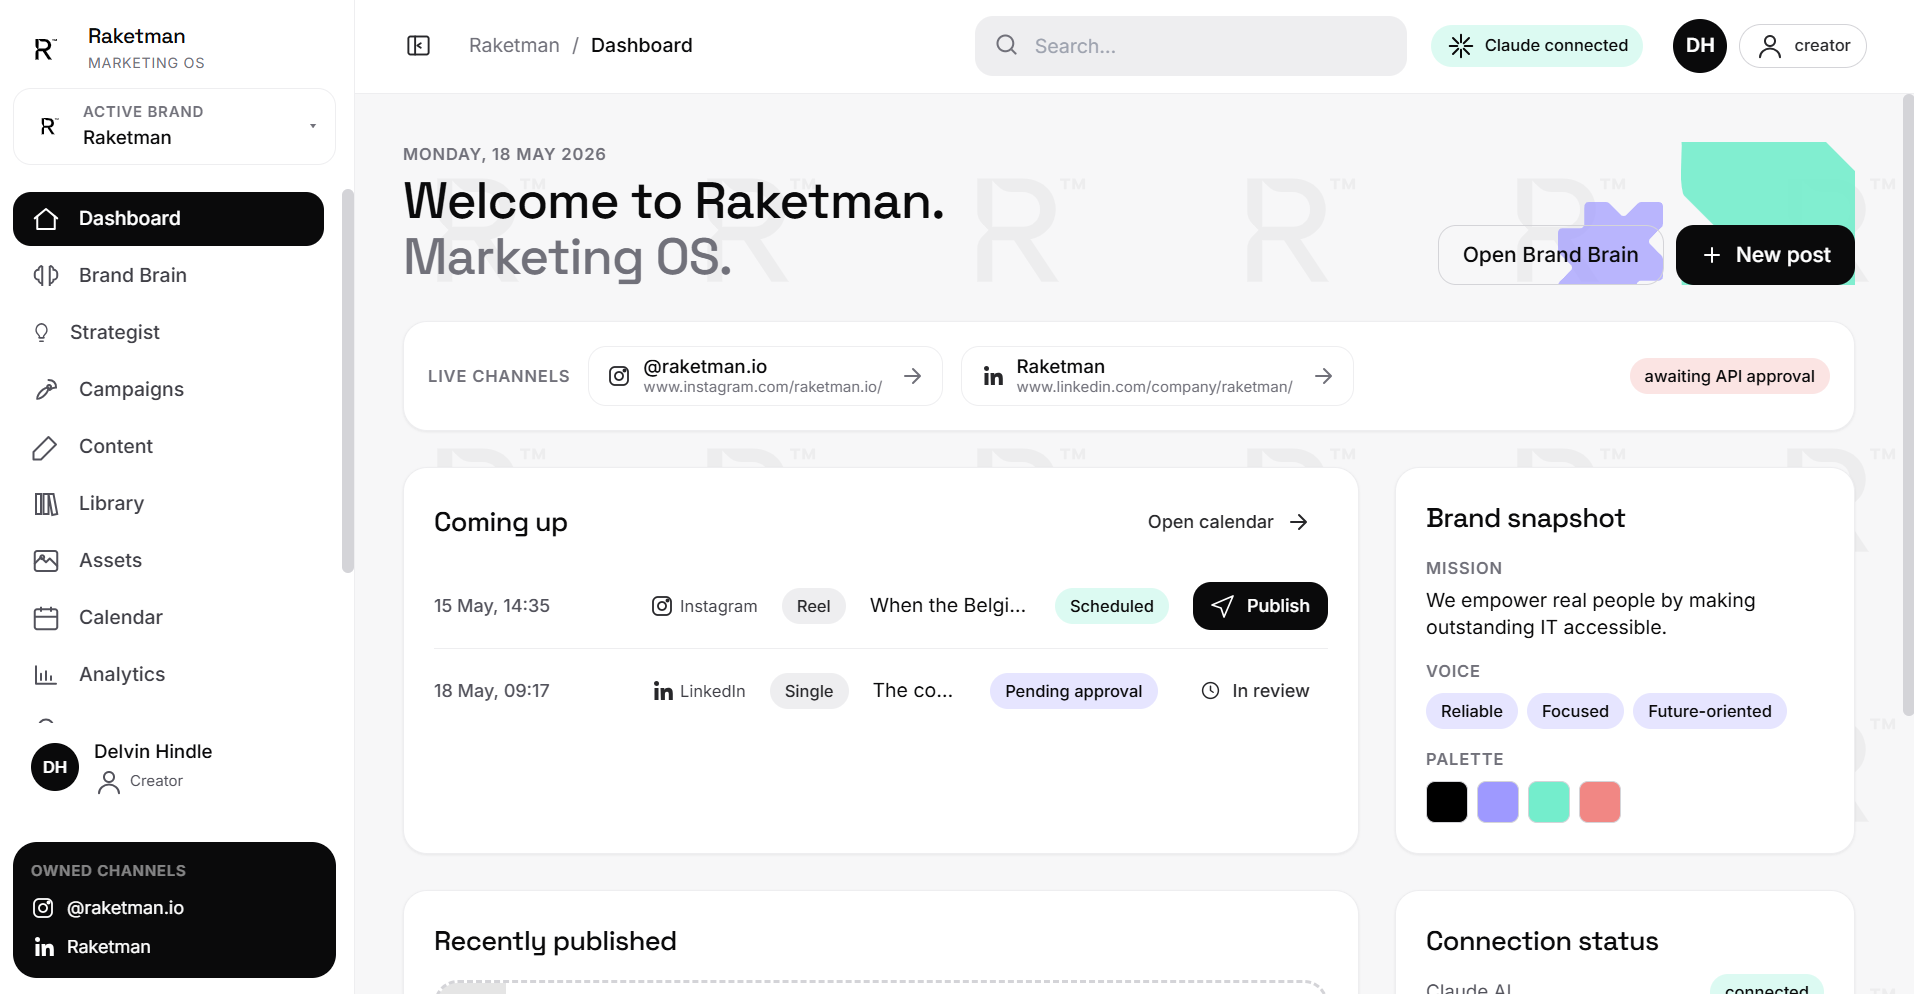1914x994 pixels.
Task: Follow the Open calendar link
Action: [1228, 522]
